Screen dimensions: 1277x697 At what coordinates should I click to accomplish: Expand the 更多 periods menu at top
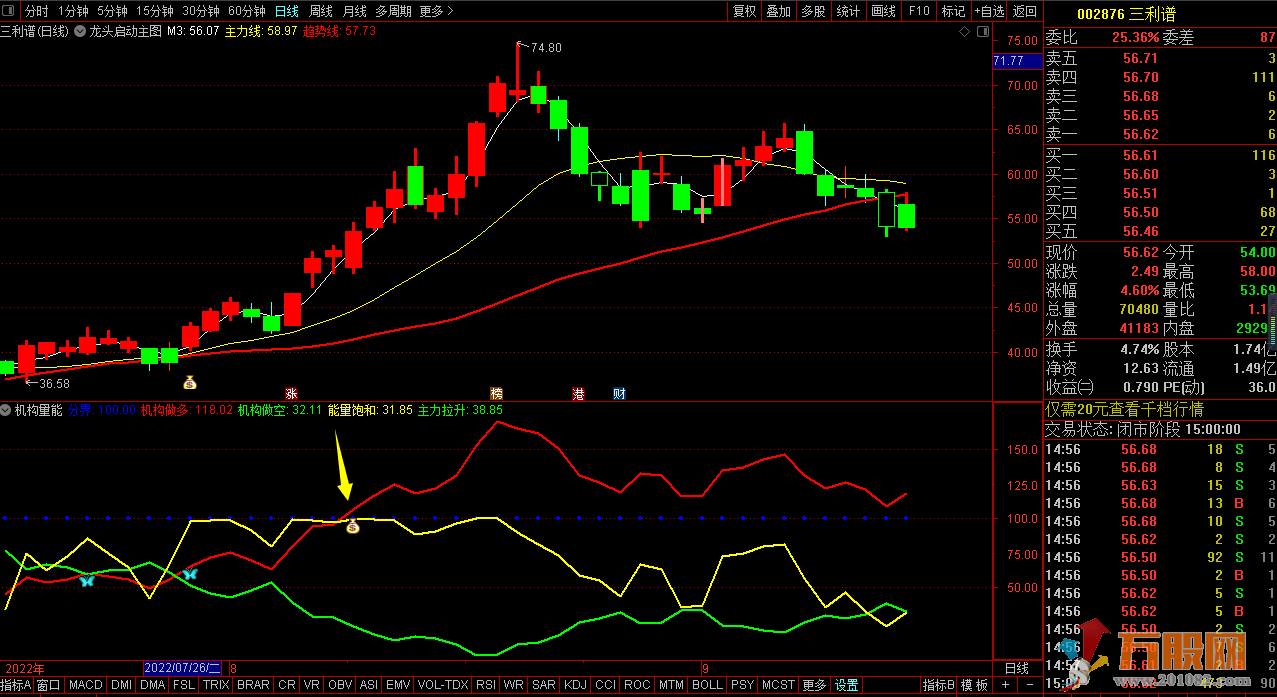437,11
